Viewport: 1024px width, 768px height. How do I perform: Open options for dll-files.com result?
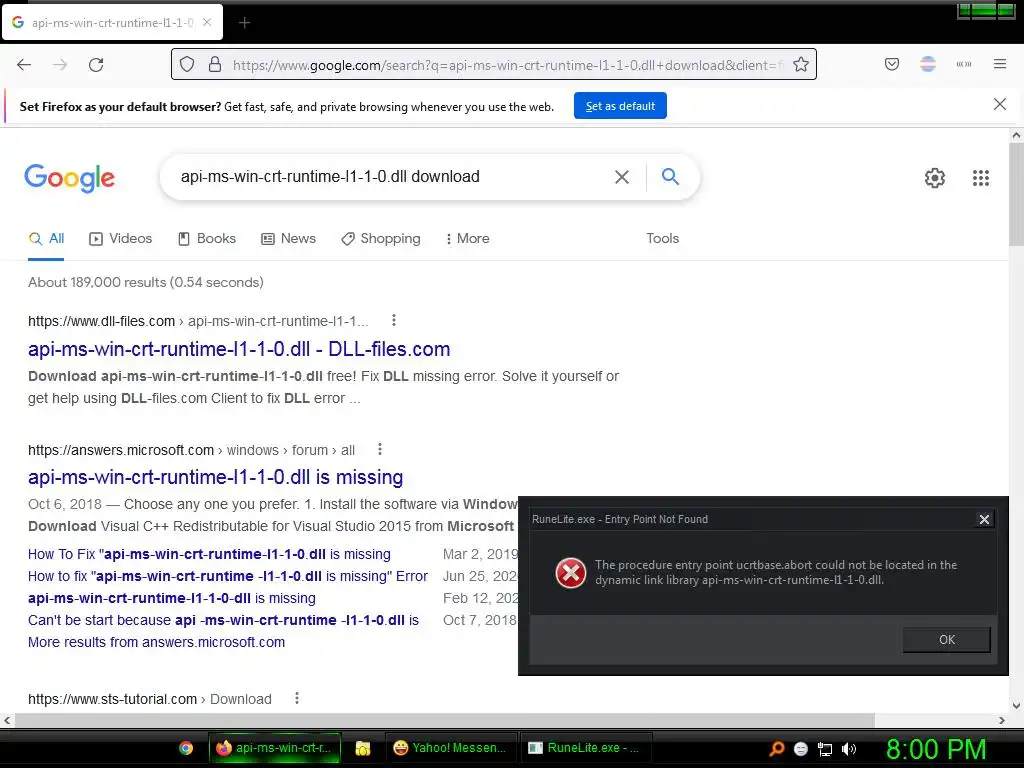393,321
